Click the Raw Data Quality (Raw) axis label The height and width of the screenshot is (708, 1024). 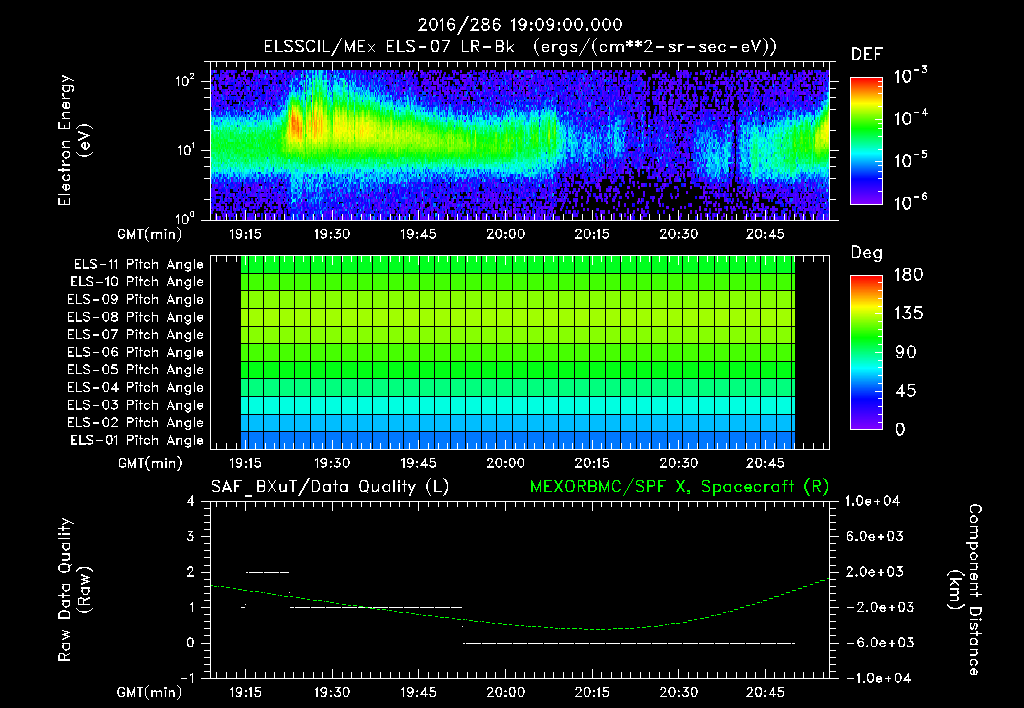(74, 590)
